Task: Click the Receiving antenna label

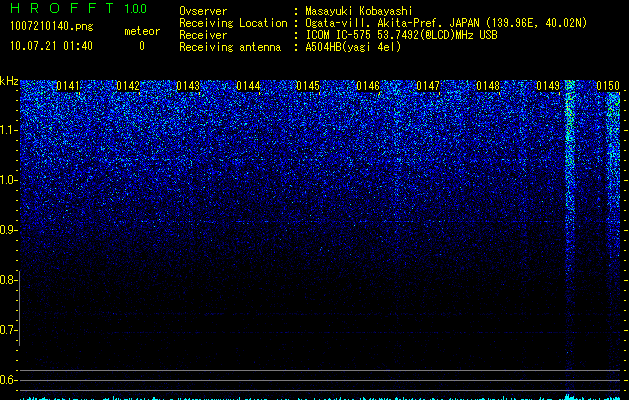Action: click(230, 47)
